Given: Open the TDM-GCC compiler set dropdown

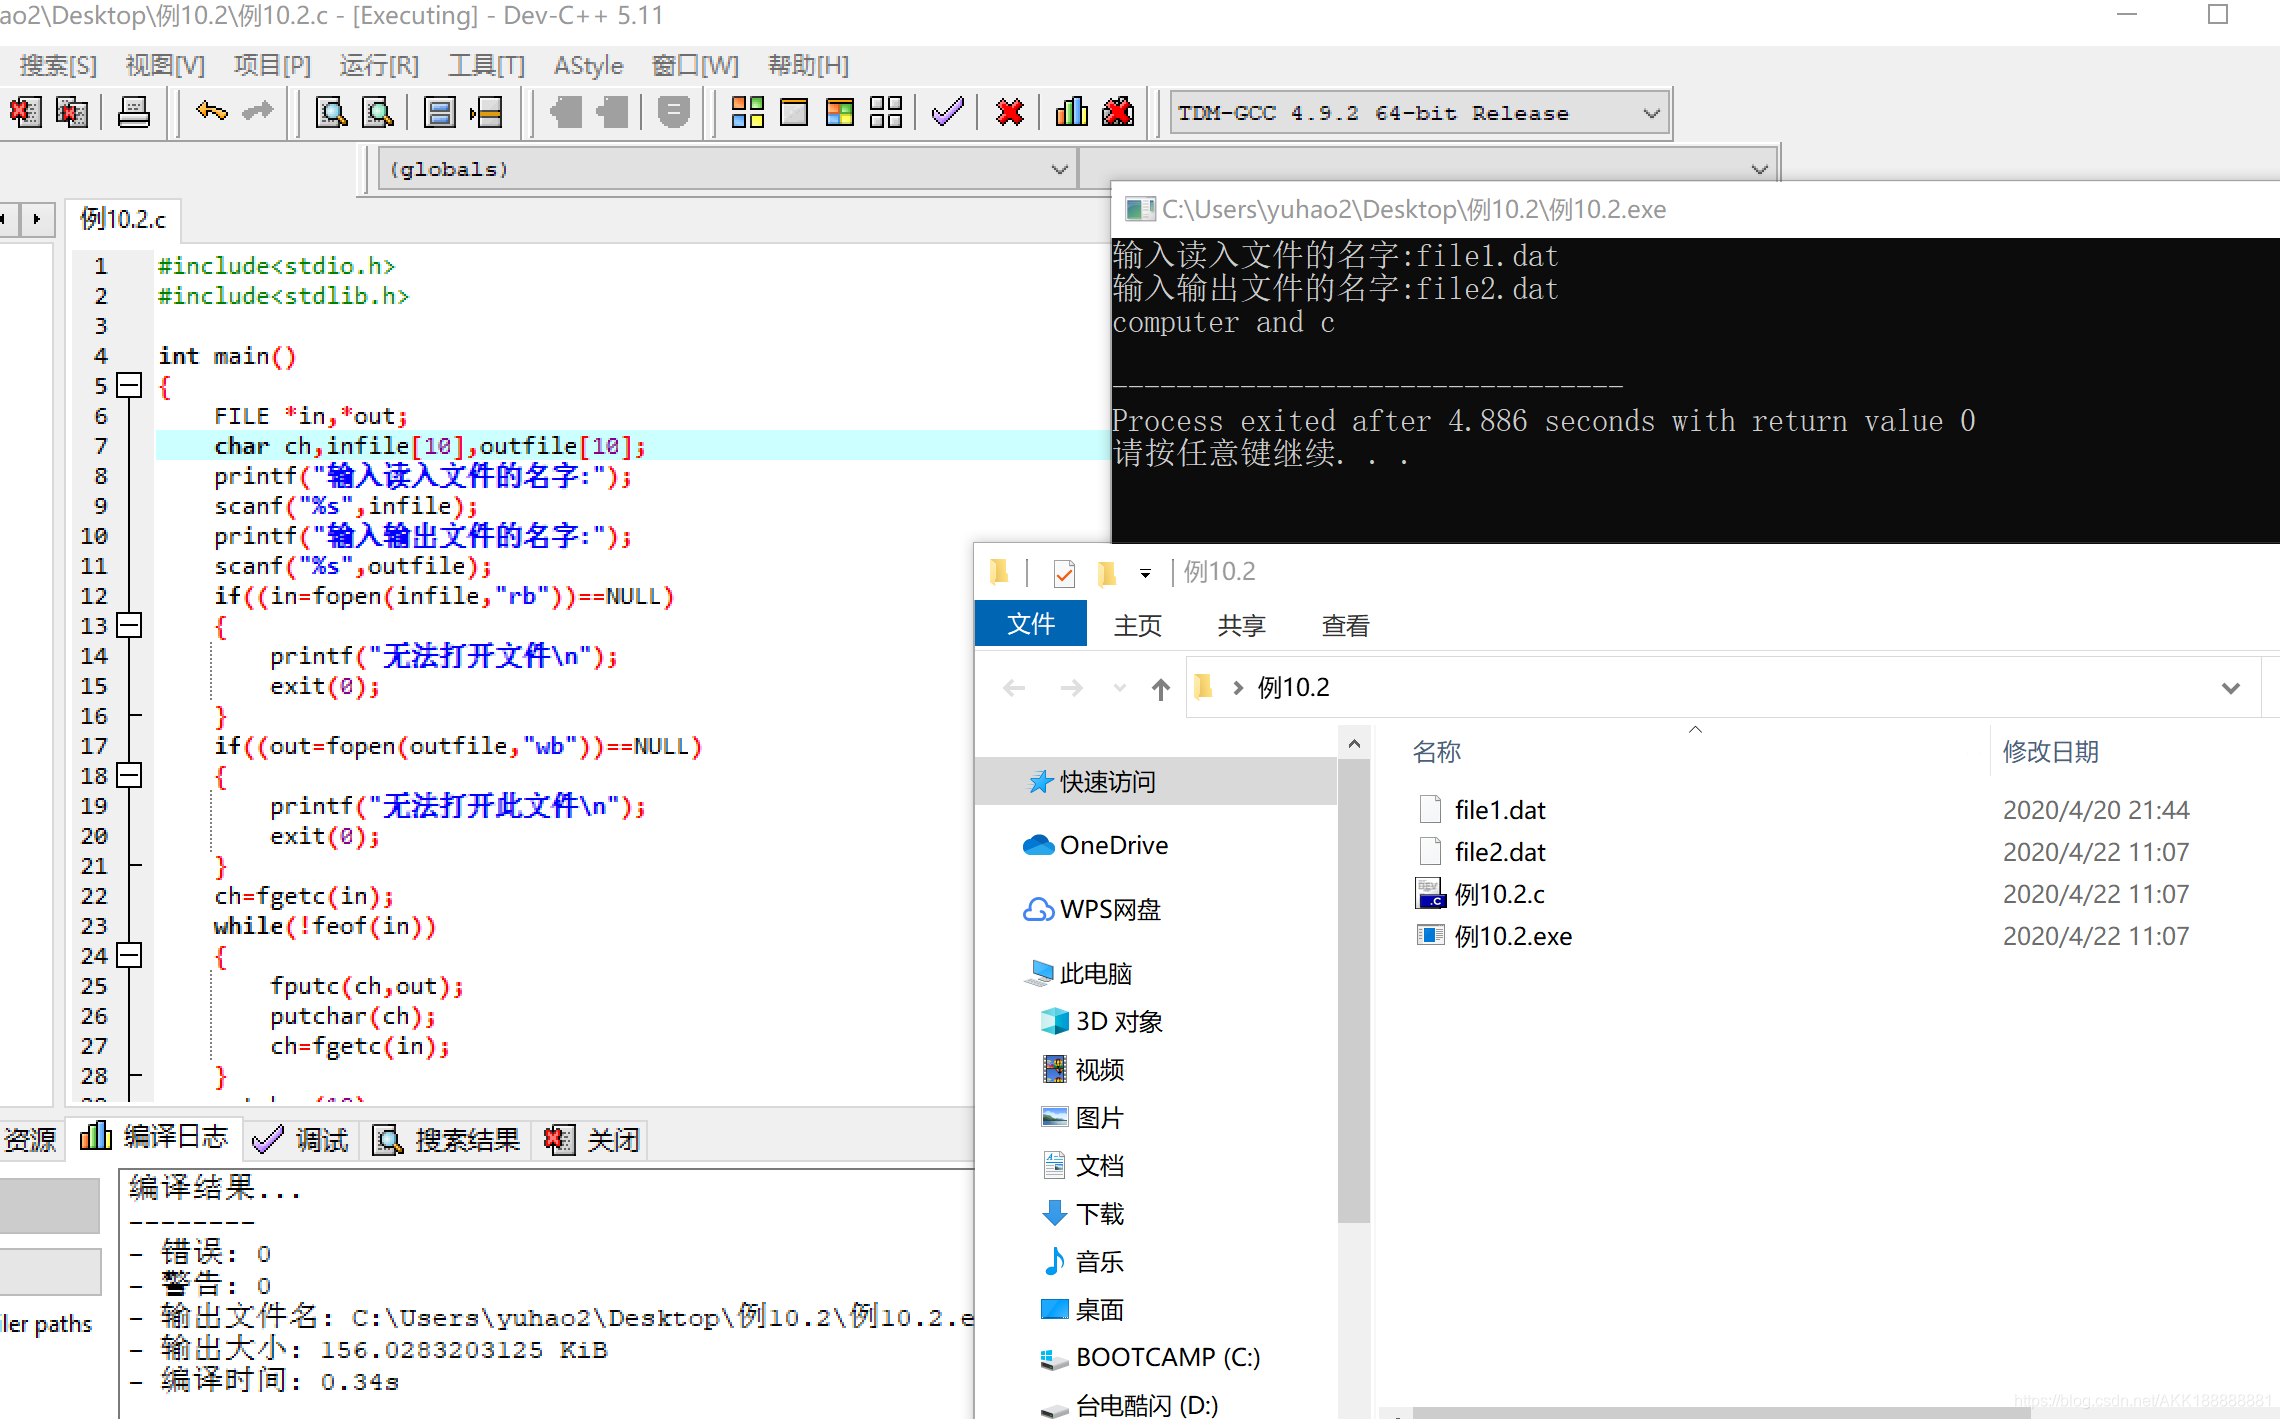Looking at the screenshot, I should coord(1651,113).
